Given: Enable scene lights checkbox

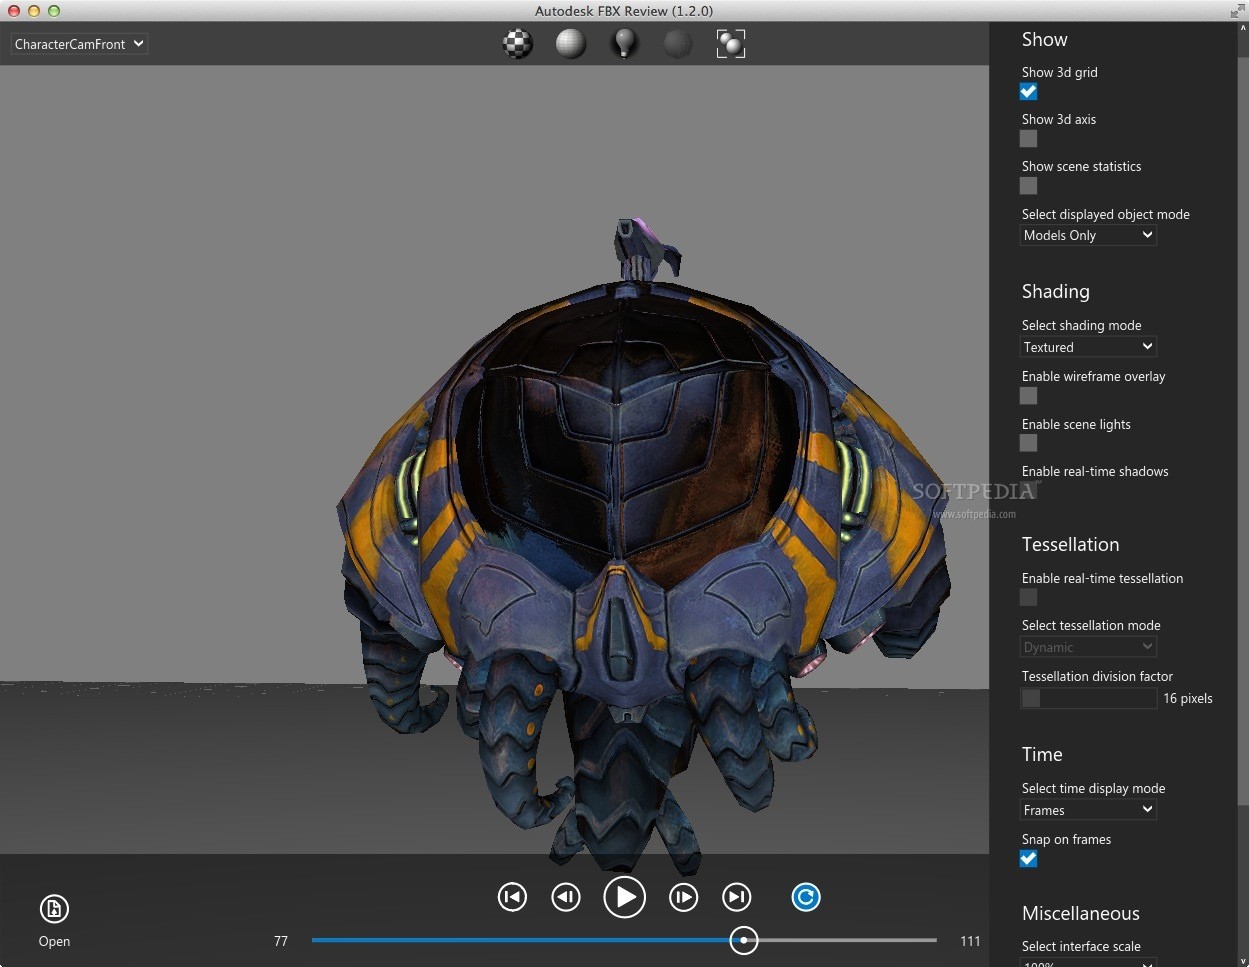Looking at the screenshot, I should point(1028,443).
